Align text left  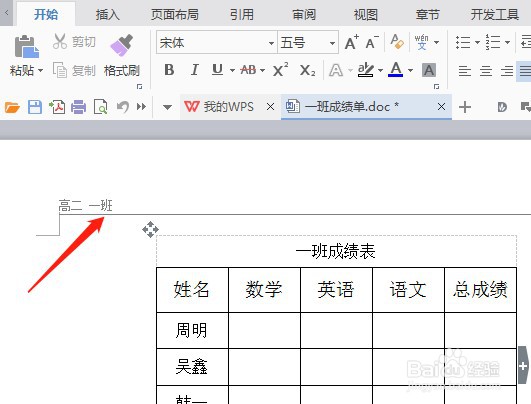point(465,71)
